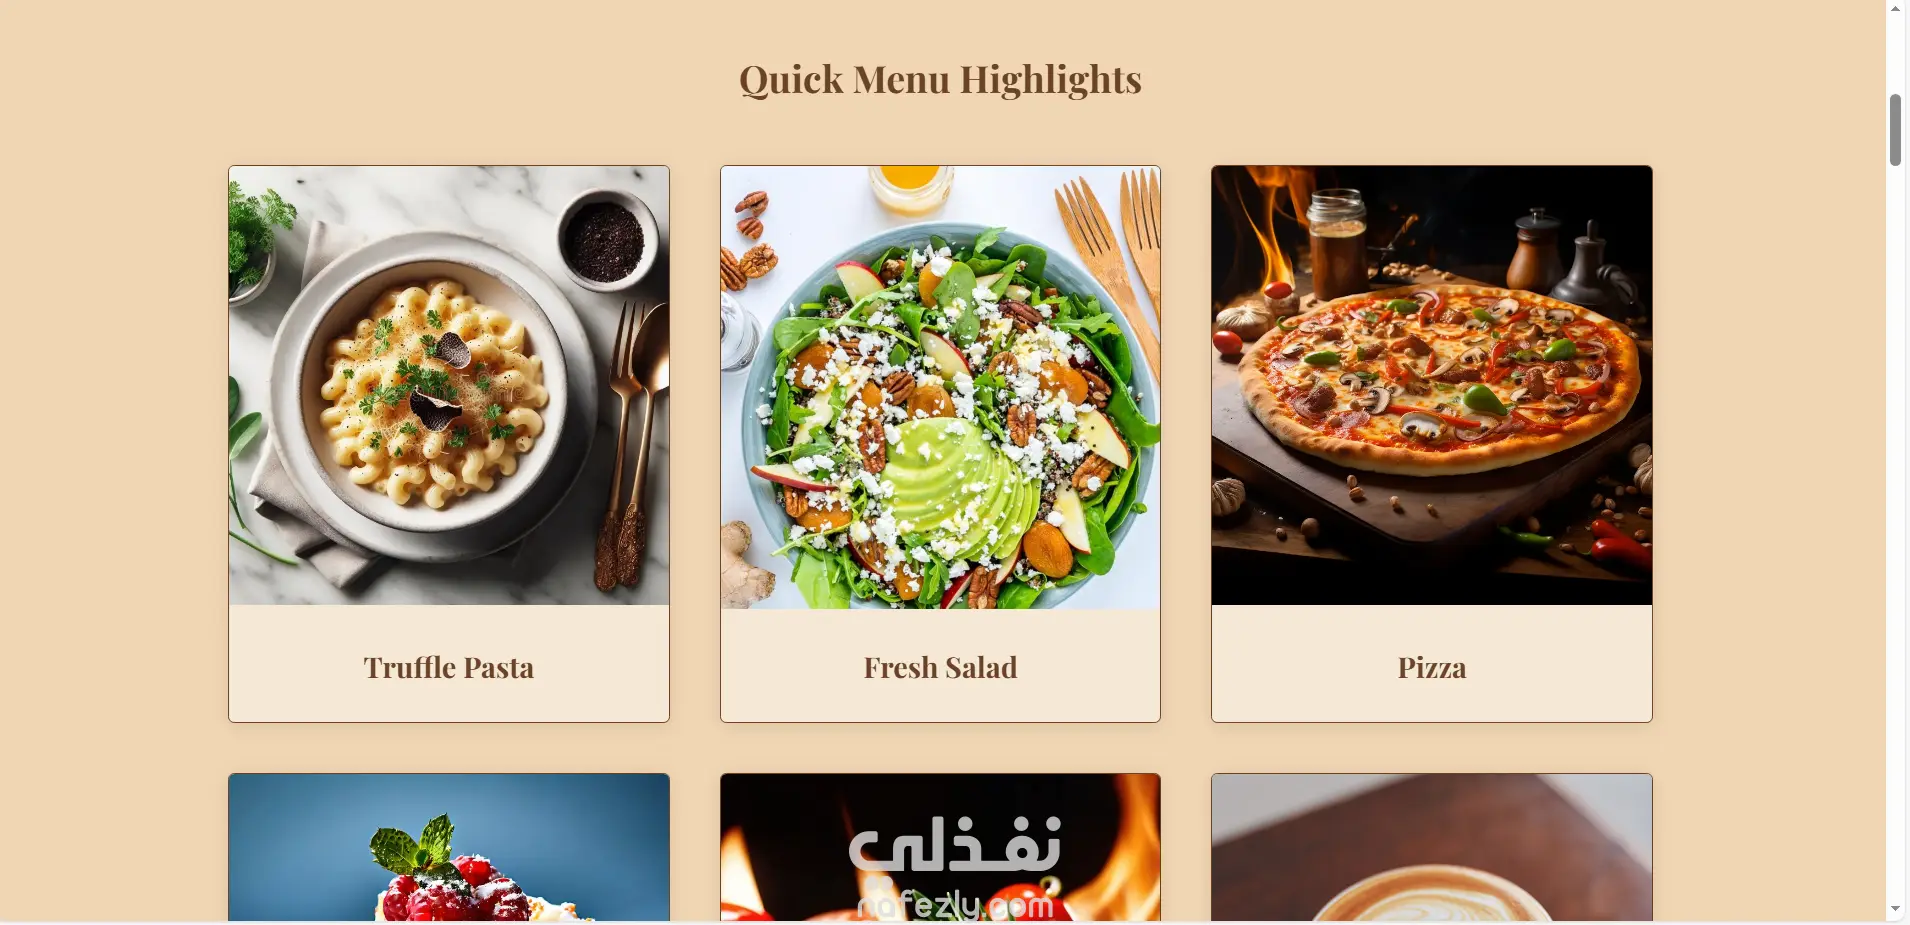Click the scrollbar up arrow
This screenshot has width=1910, height=925.
(1895, 9)
